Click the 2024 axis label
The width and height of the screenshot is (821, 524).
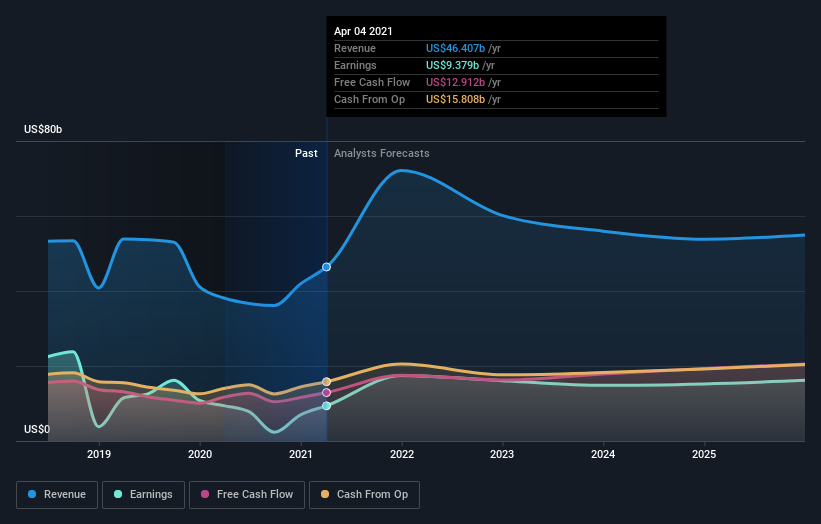point(603,454)
